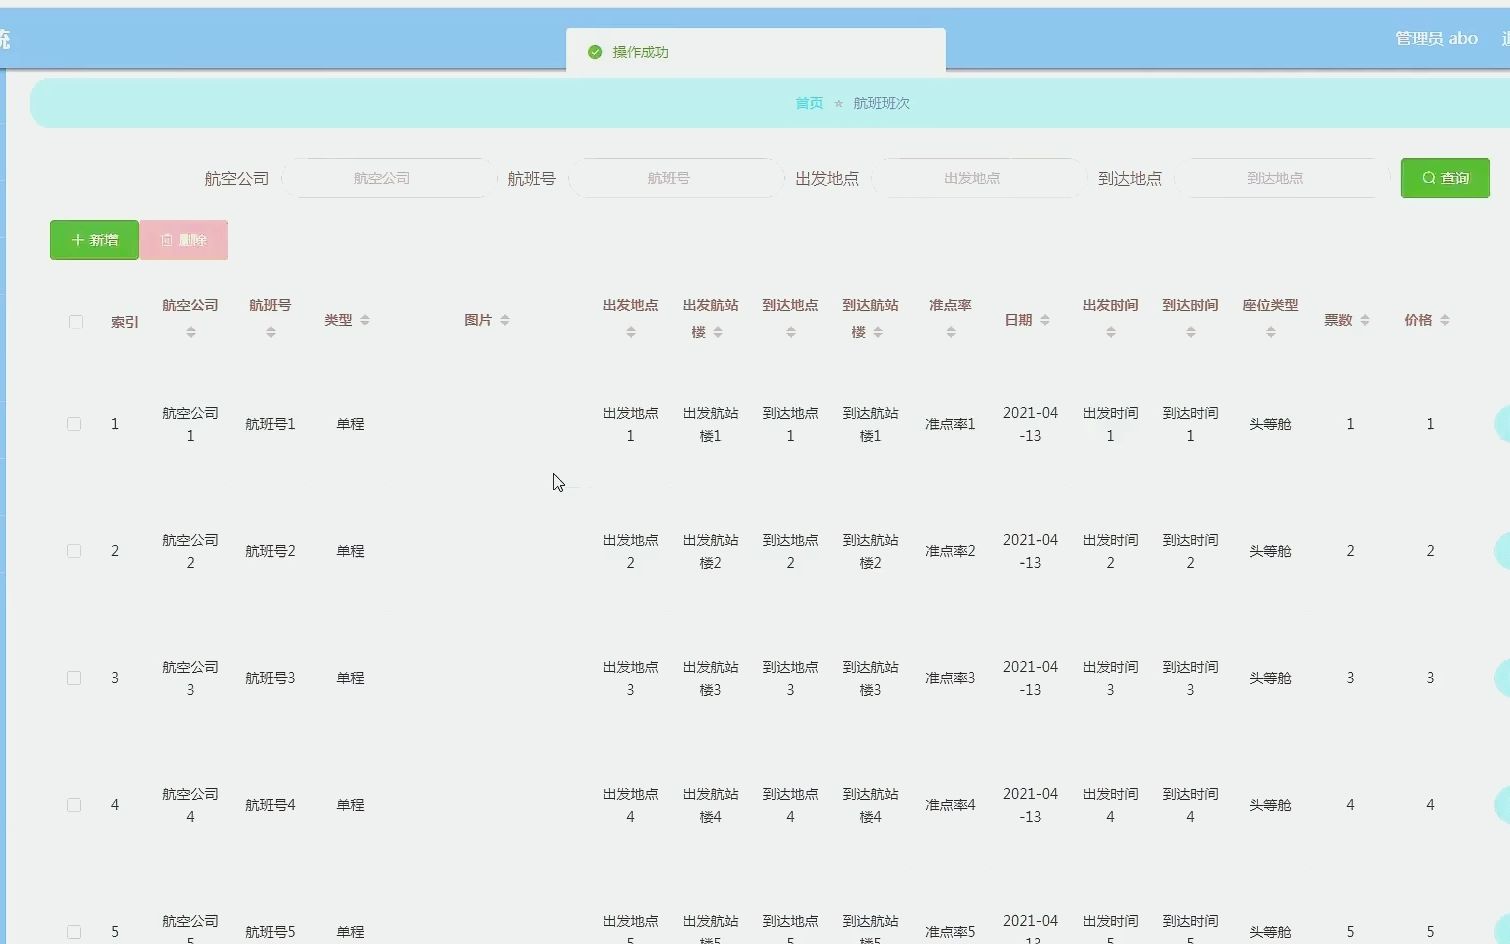The image size is (1510, 944).
Task: Focus the 到达地点 search input
Action: 1282,178
